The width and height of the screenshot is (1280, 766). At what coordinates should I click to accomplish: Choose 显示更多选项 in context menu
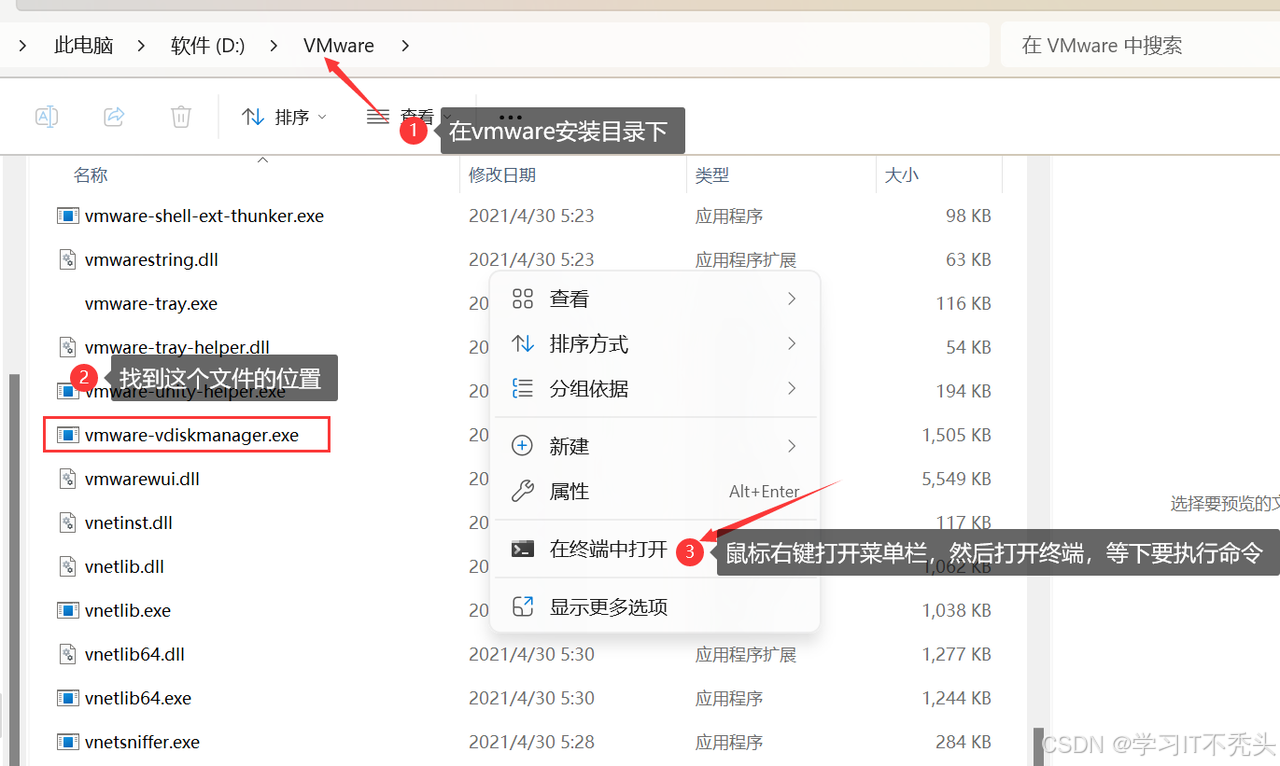[x=655, y=607]
